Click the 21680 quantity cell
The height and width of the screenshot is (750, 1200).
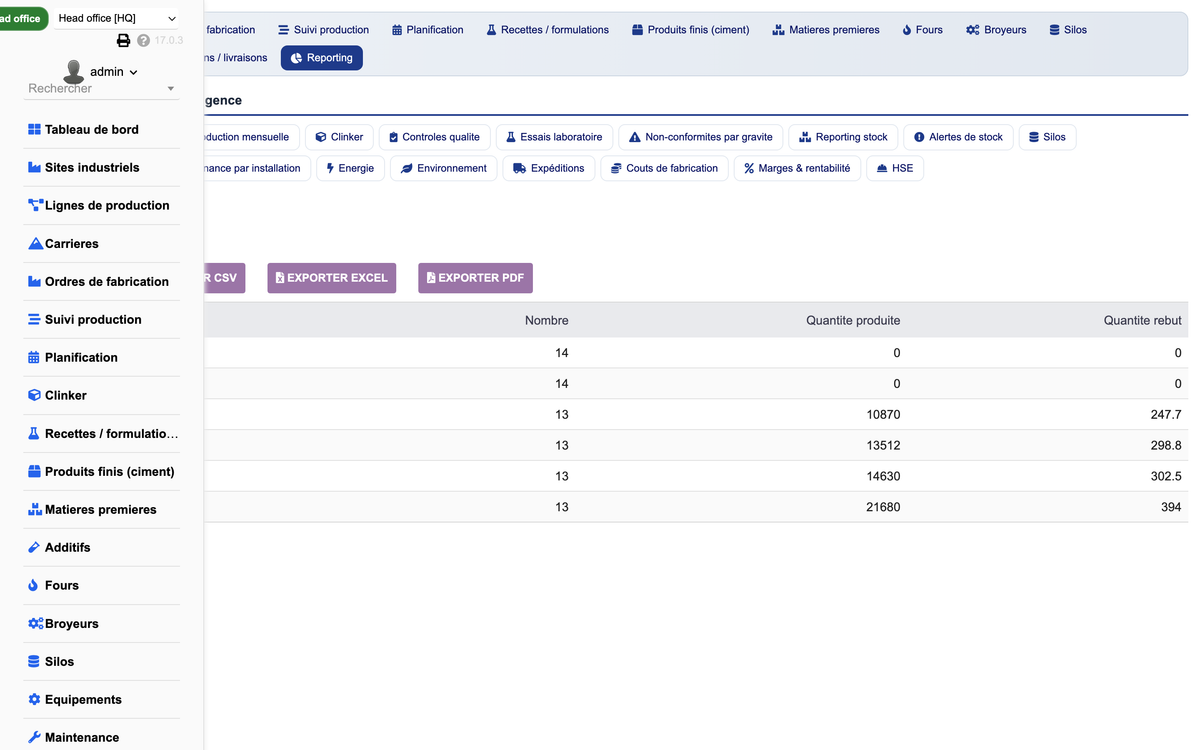pyautogui.click(x=883, y=507)
